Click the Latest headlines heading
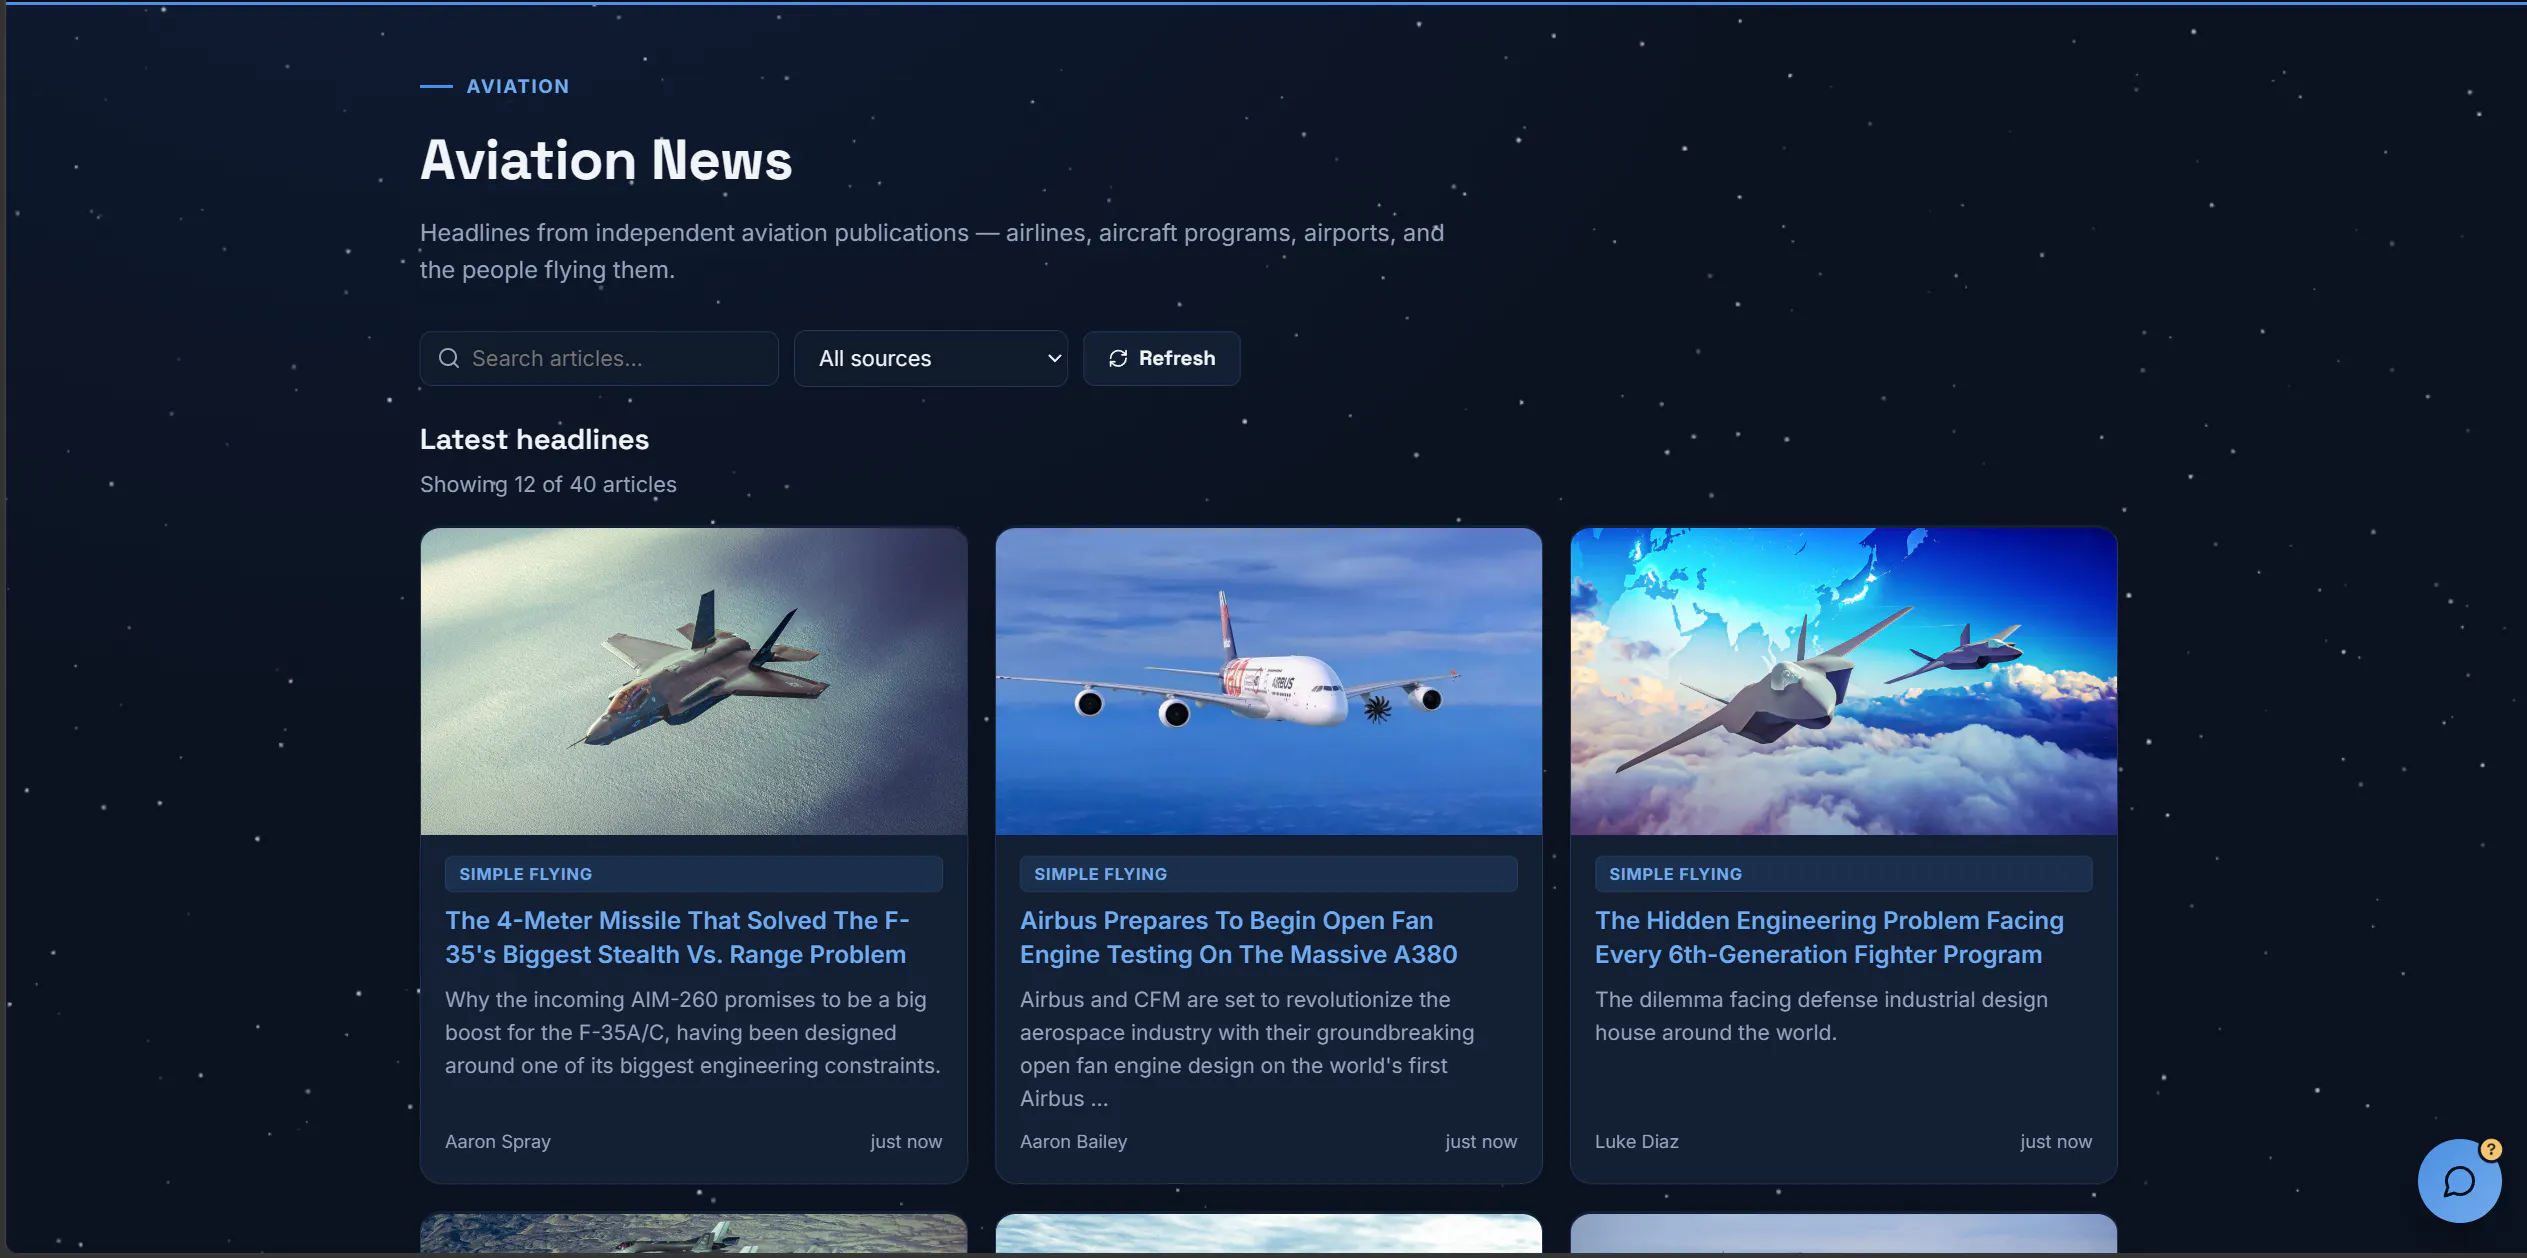 tap(534, 439)
